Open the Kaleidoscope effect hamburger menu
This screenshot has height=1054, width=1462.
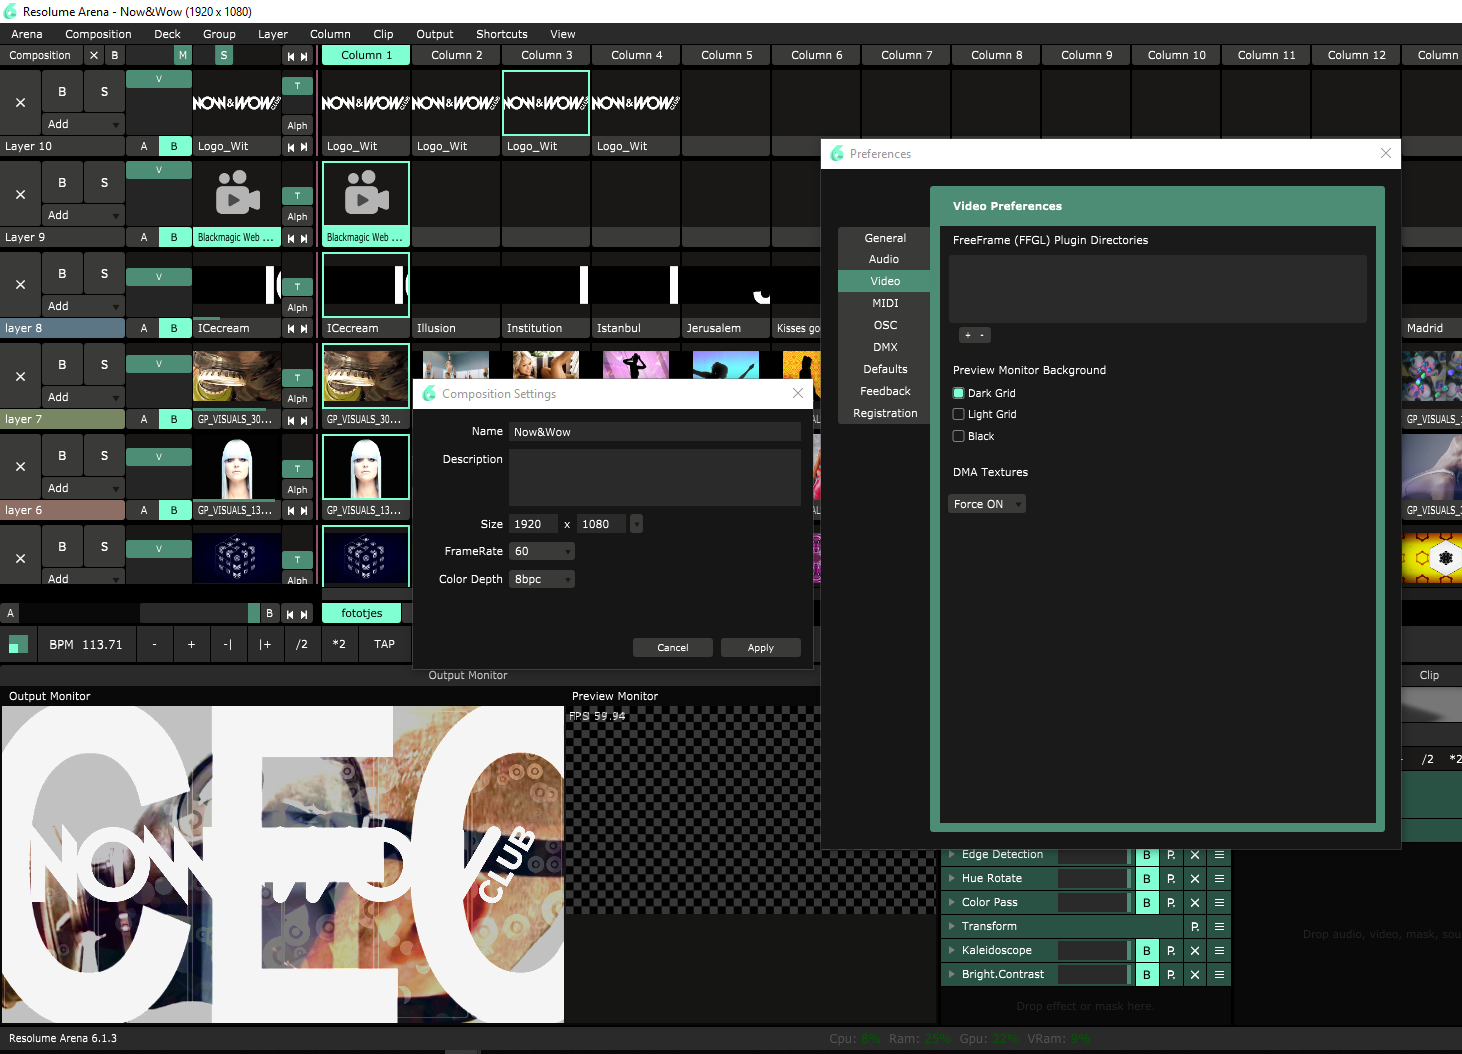pos(1219,951)
